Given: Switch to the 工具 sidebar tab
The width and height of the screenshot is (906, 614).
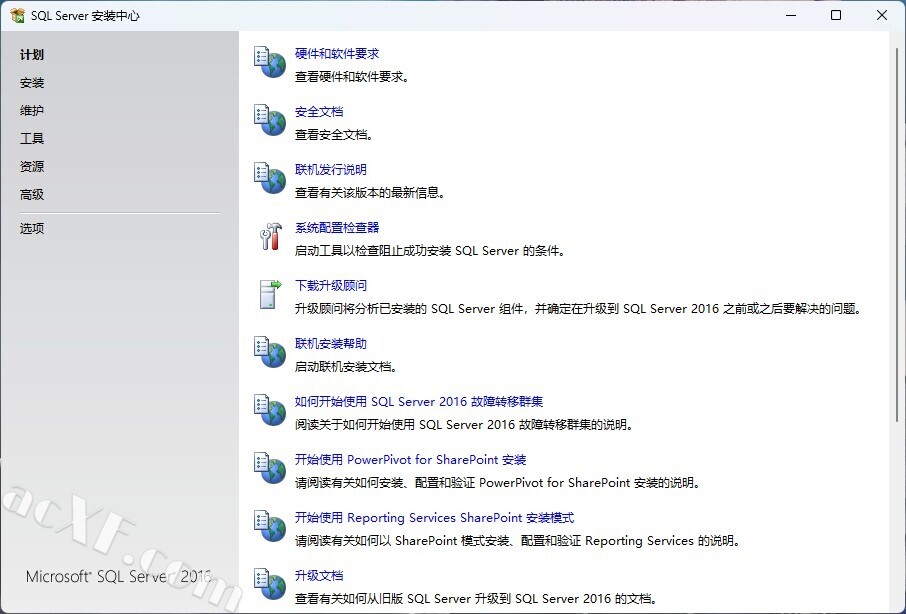Looking at the screenshot, I should pos(32,139).
